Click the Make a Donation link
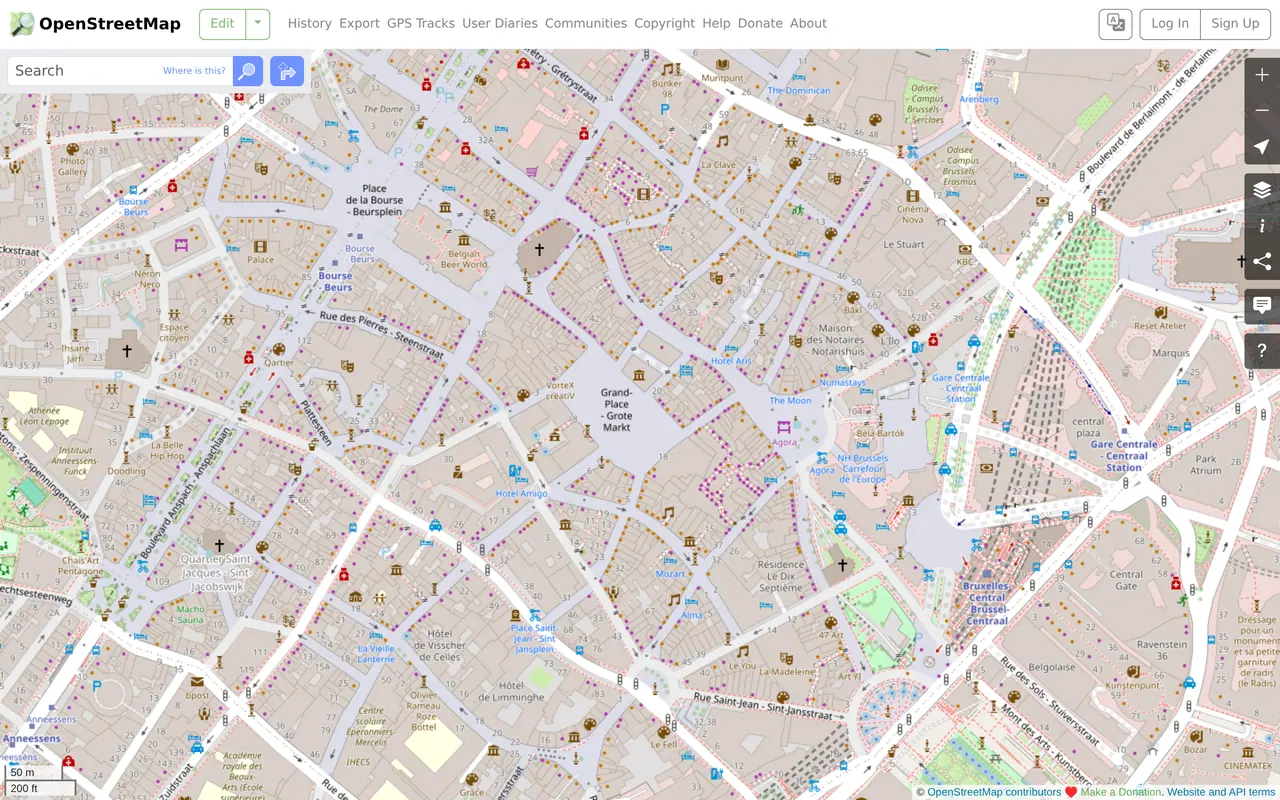Viewport: 1280px width, 800px height. click(1121, 792)
